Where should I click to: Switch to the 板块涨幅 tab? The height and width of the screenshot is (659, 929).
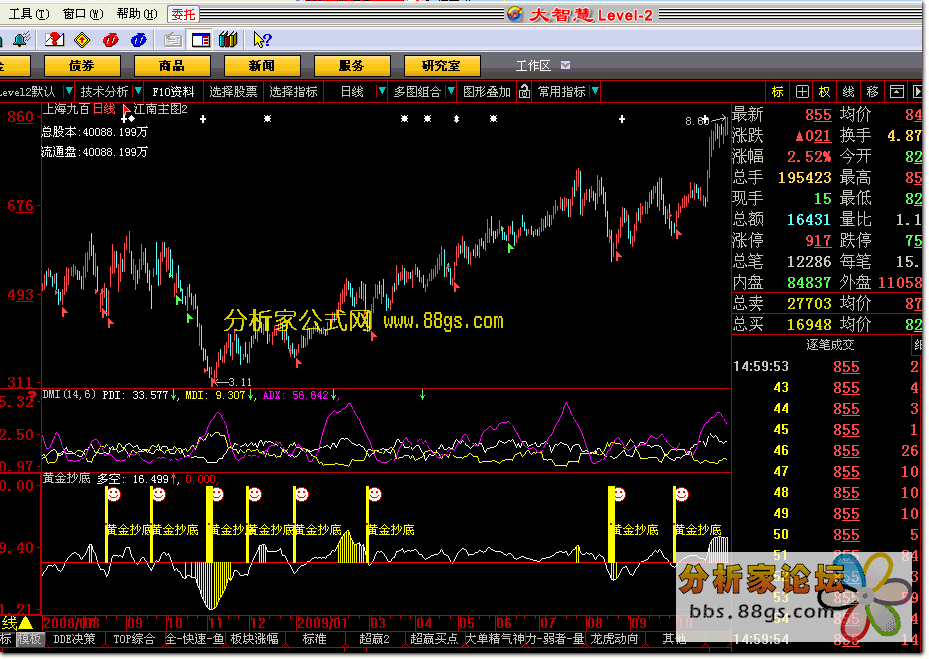click(x=255, y=639)
